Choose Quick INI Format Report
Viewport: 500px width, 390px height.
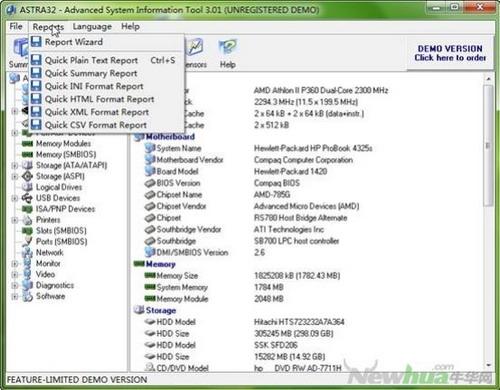pyautogui.click(x=107, y=86)
